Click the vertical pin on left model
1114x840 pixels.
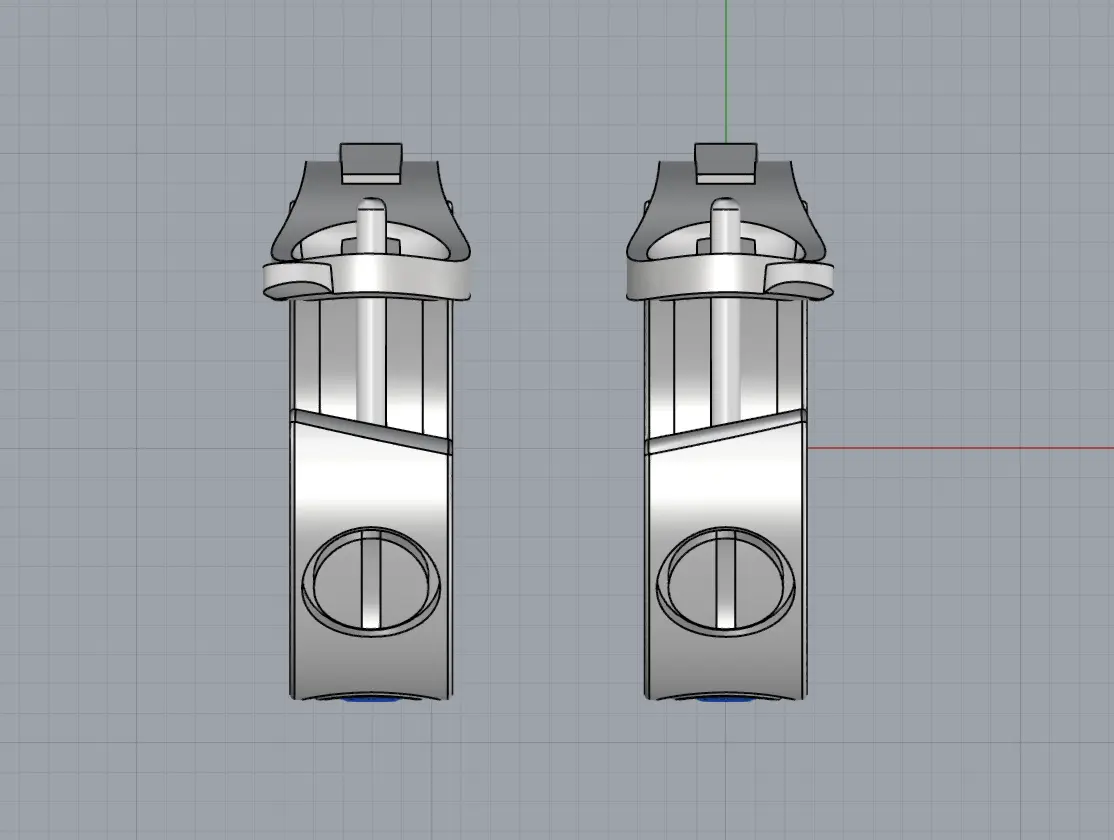[x=371, y=340]
